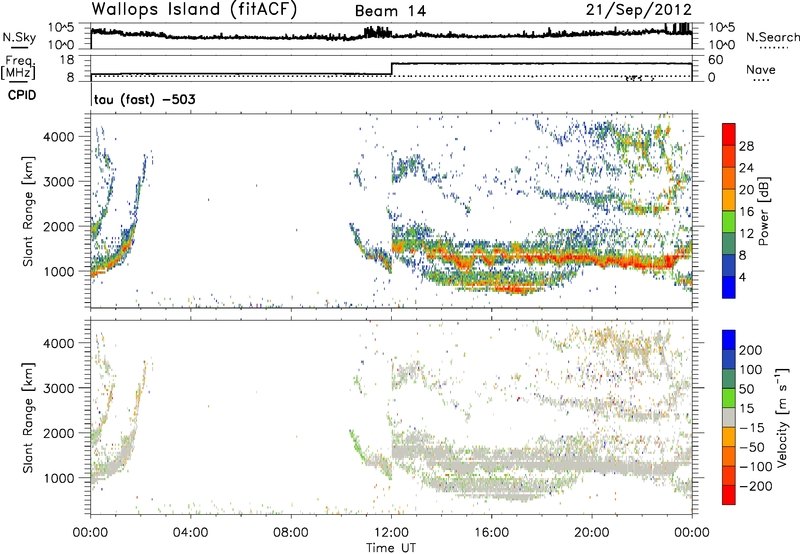Click the "3000" tick of the power panel
Viewport: 800px width, 554px height.
[59, 182]
